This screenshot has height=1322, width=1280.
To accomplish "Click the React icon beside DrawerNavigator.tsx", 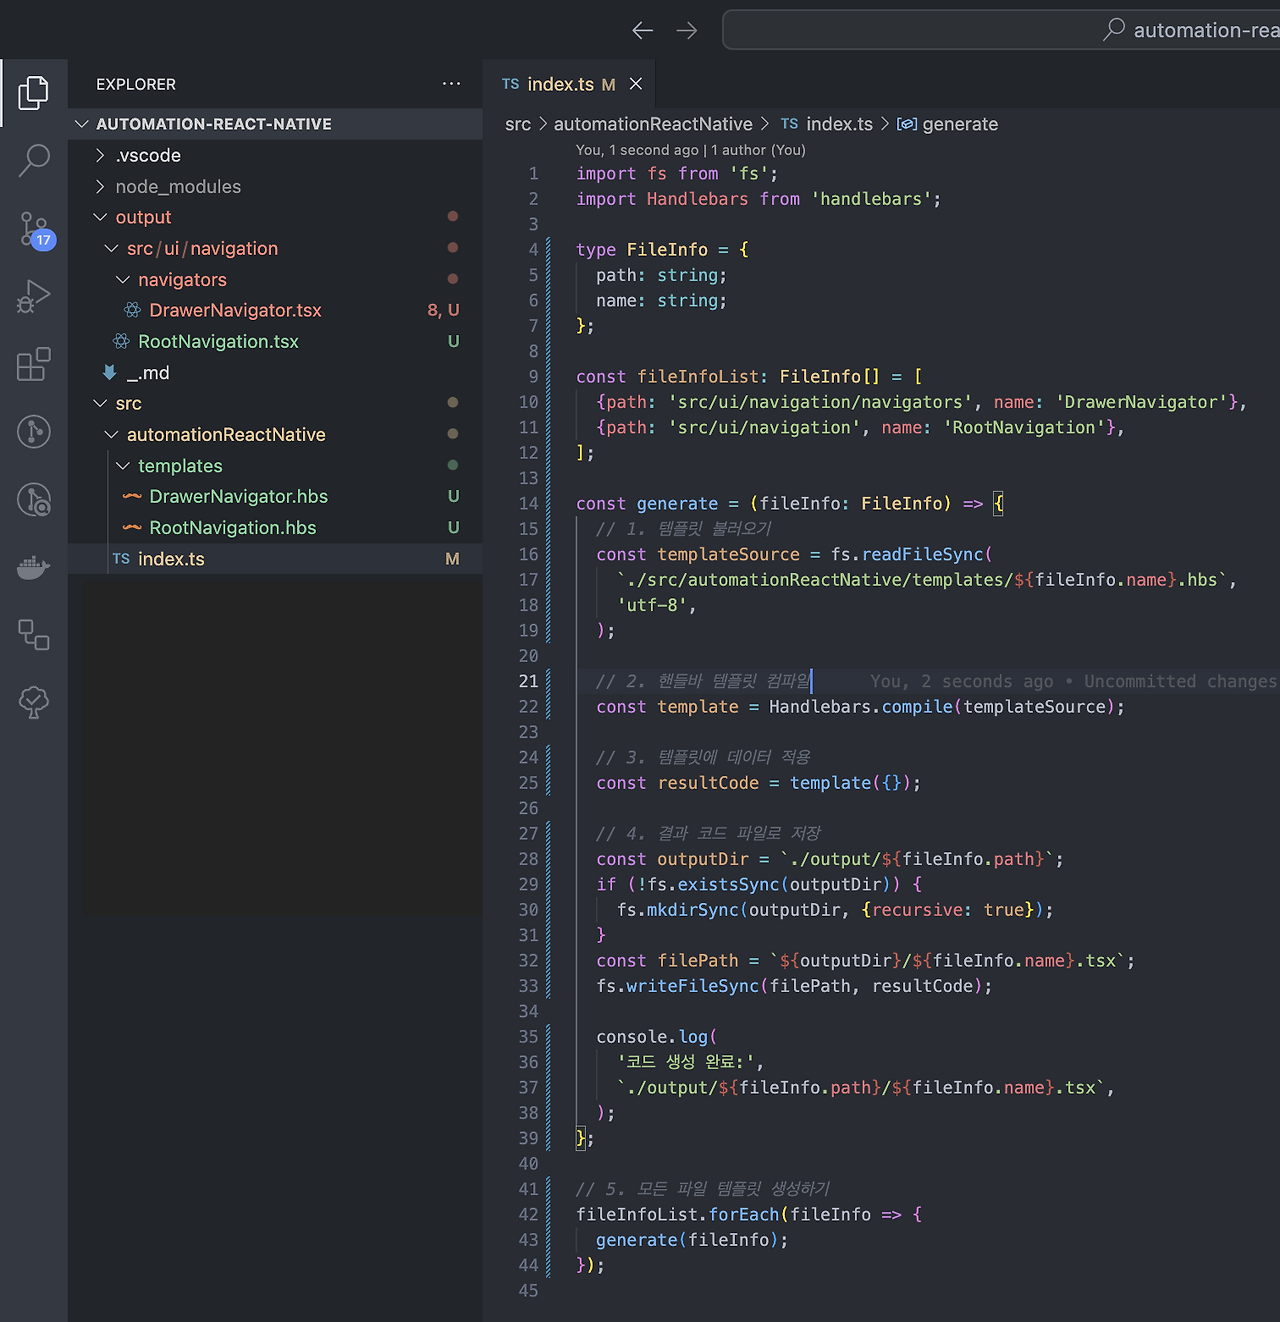I will (x=132, y=310).
